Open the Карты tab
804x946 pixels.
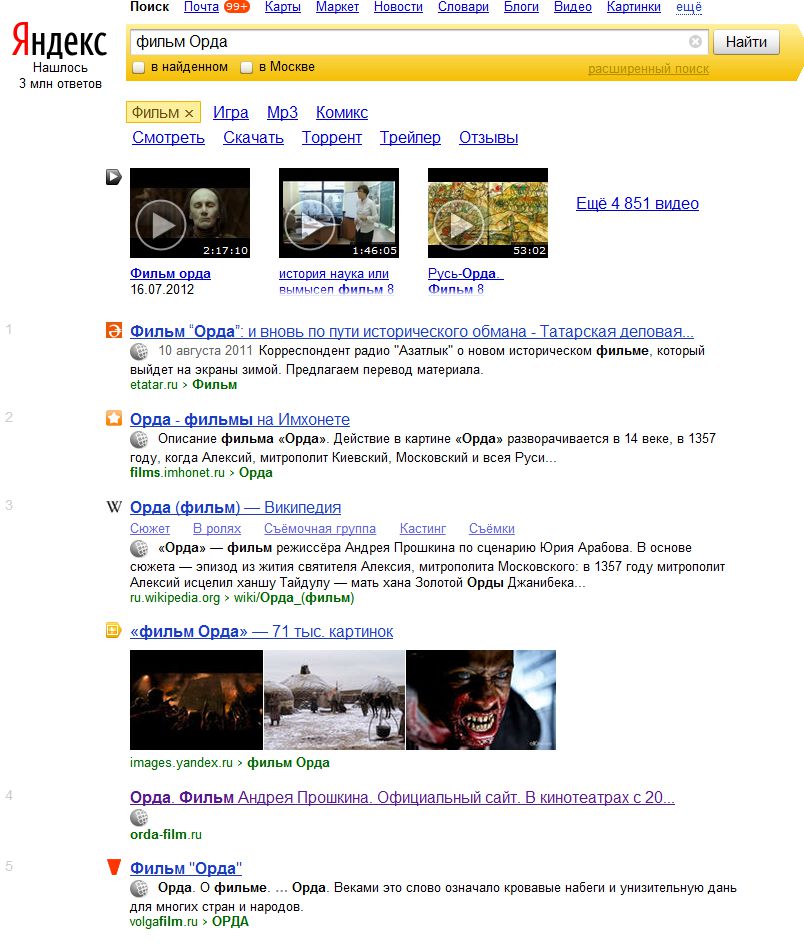[x=282, y=7]
